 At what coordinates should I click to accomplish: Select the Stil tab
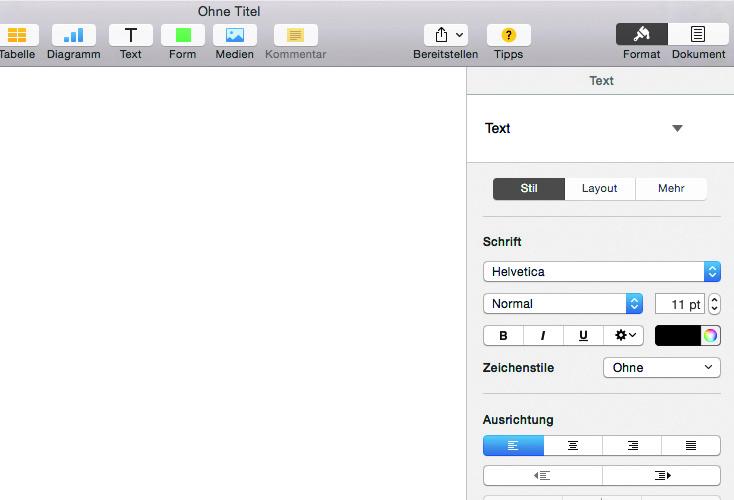tap(529, 189)
